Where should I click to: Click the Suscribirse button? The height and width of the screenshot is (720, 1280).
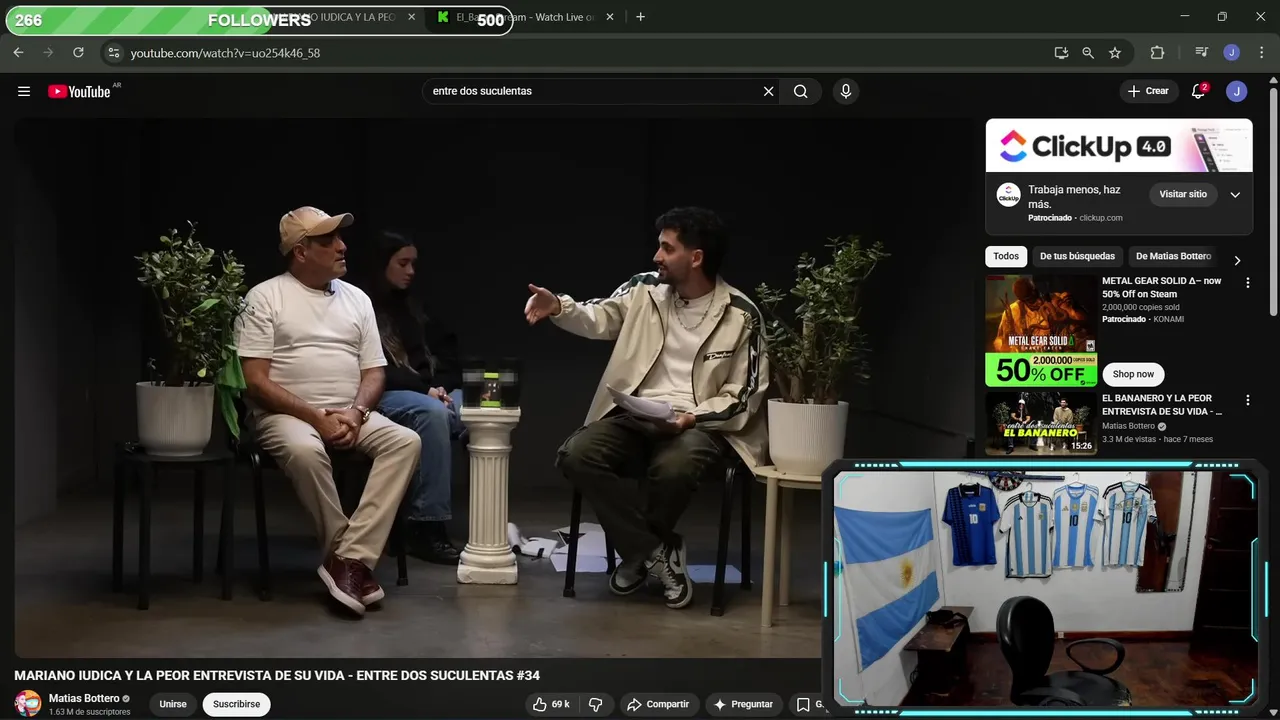(236, 704)
